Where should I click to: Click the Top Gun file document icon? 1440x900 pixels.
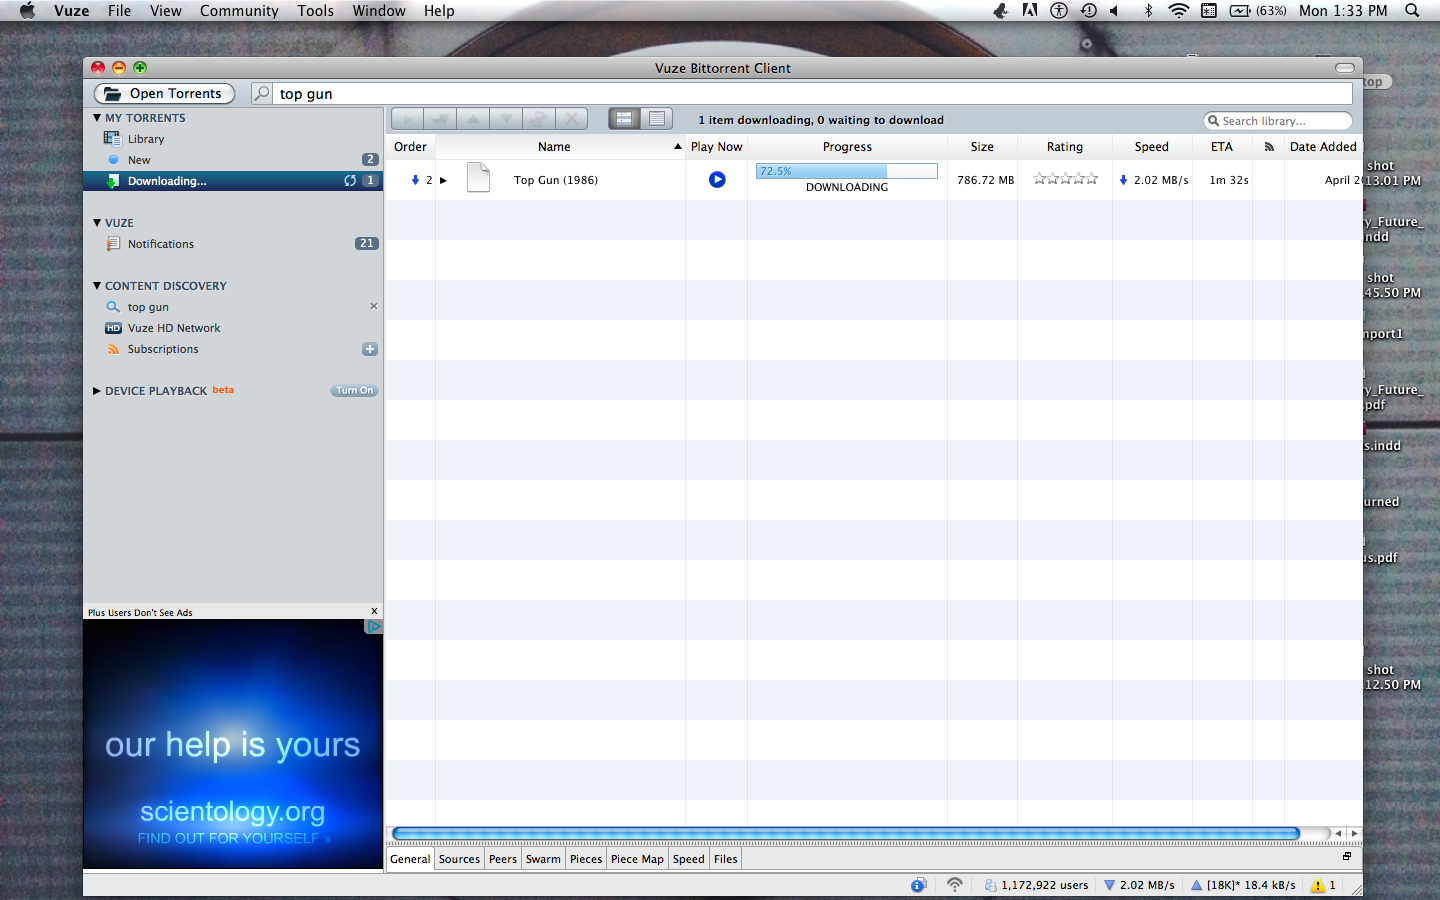[479, 178]
